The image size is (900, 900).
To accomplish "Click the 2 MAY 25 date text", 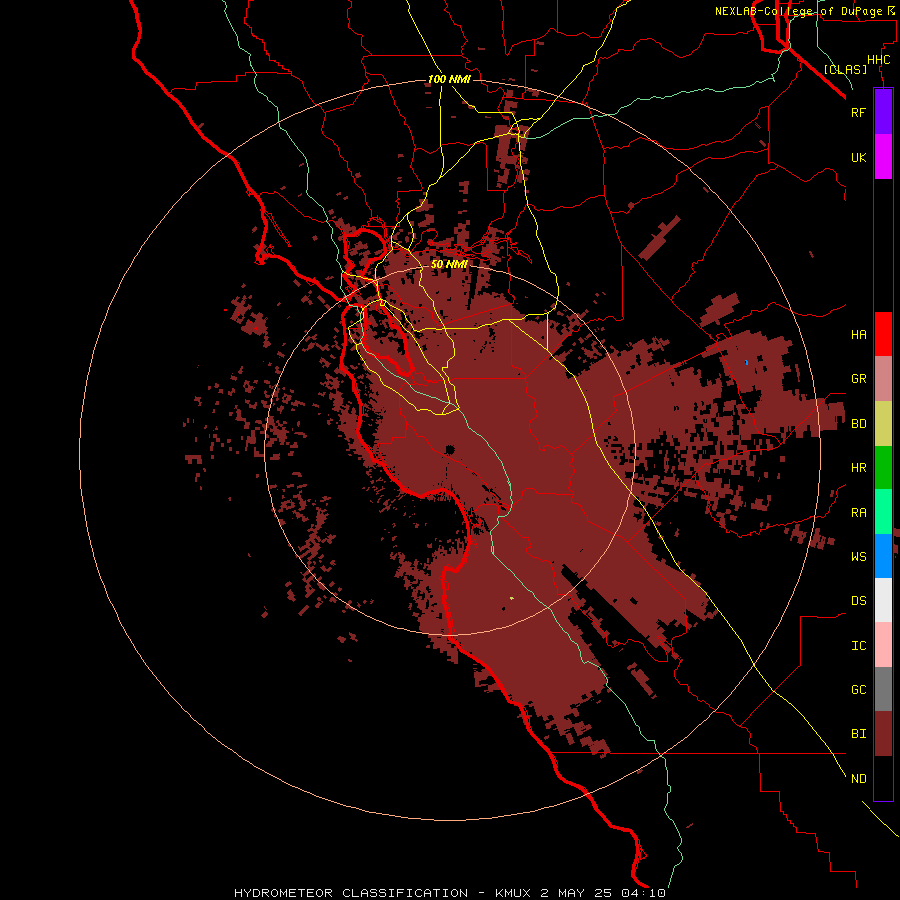I will click(x=577, y=893).
